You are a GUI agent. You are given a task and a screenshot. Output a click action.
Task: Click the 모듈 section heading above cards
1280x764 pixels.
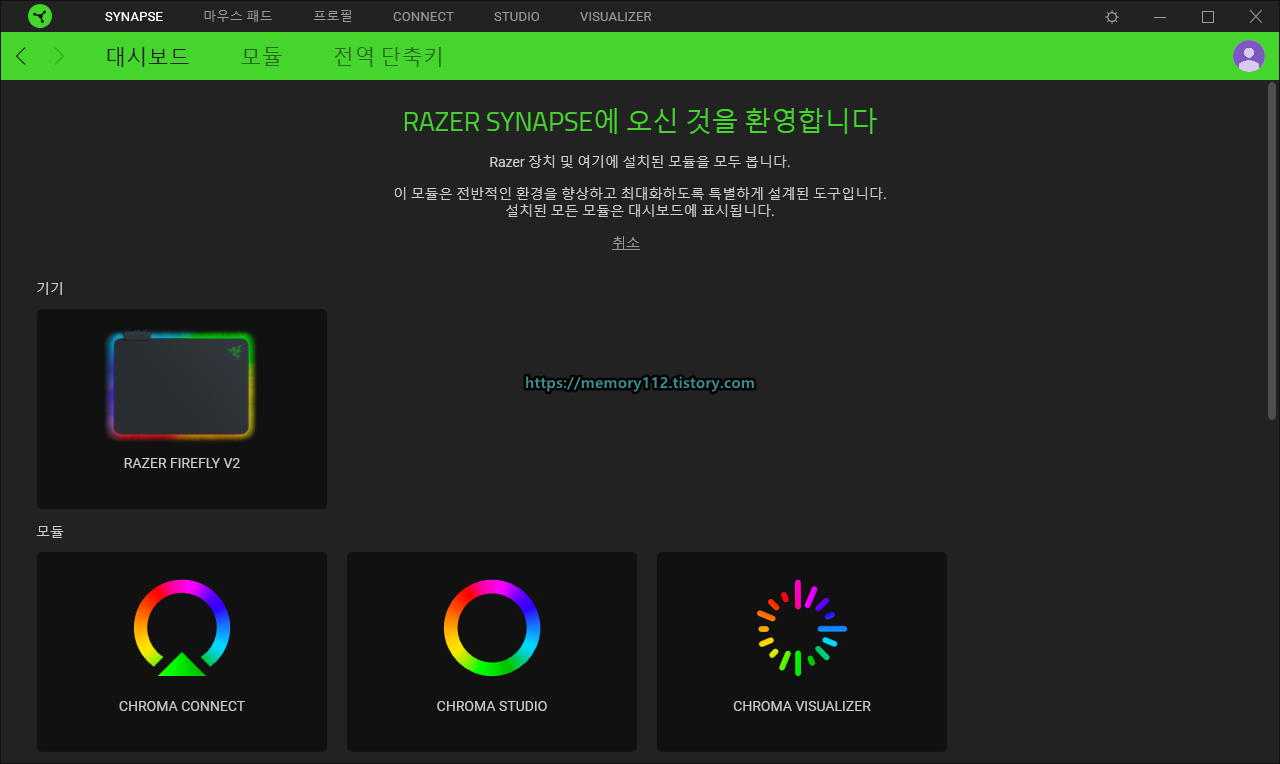50,532
